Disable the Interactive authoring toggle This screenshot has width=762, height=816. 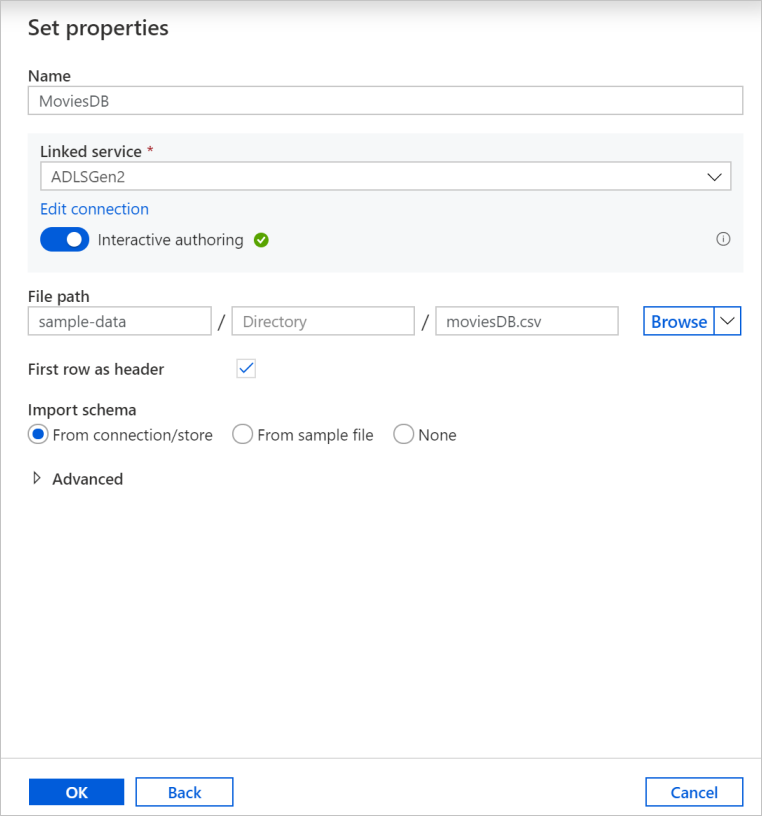(64, 240)
